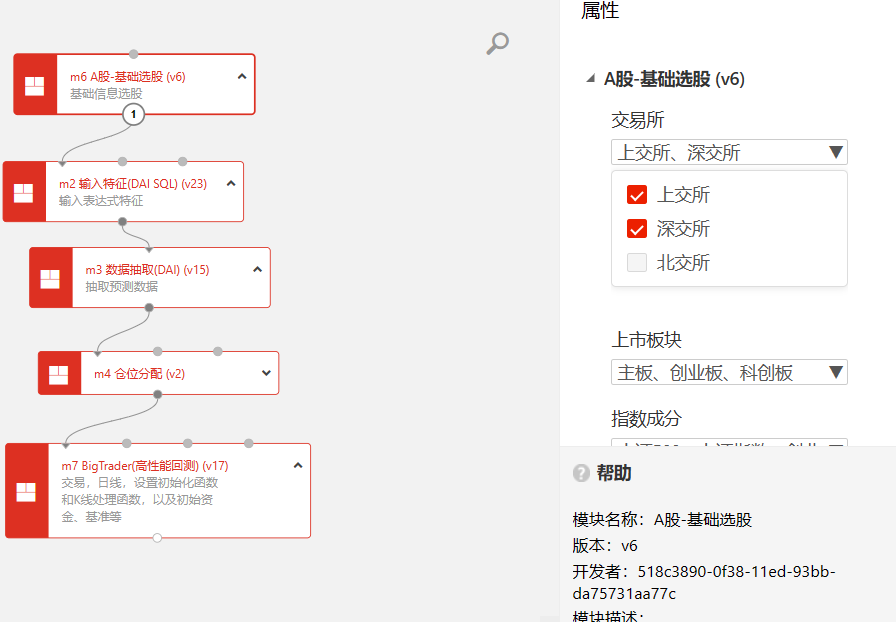Click the m6 A股-基础选股 module red icon
This screenshot has height=622, width=896.
pyautogui.click(x=35, y=85)
